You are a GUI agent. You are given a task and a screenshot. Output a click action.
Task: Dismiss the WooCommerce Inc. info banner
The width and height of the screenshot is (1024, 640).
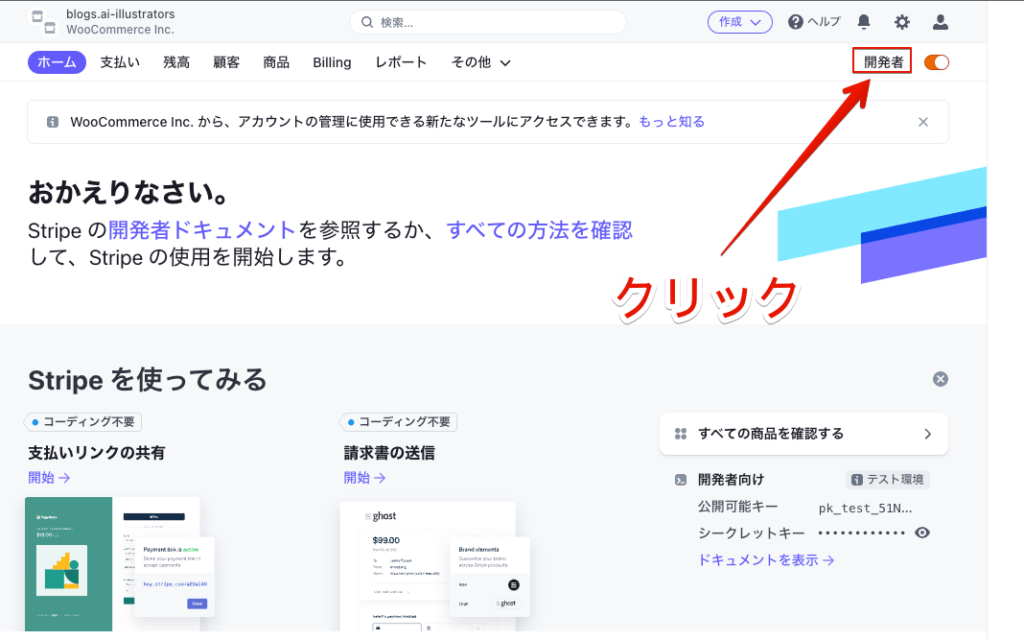click(x=923, y=122)
